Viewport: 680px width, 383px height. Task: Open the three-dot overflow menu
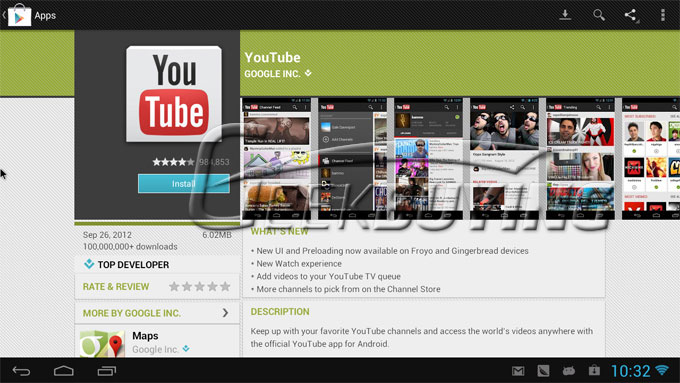click(x=663, y=15)
